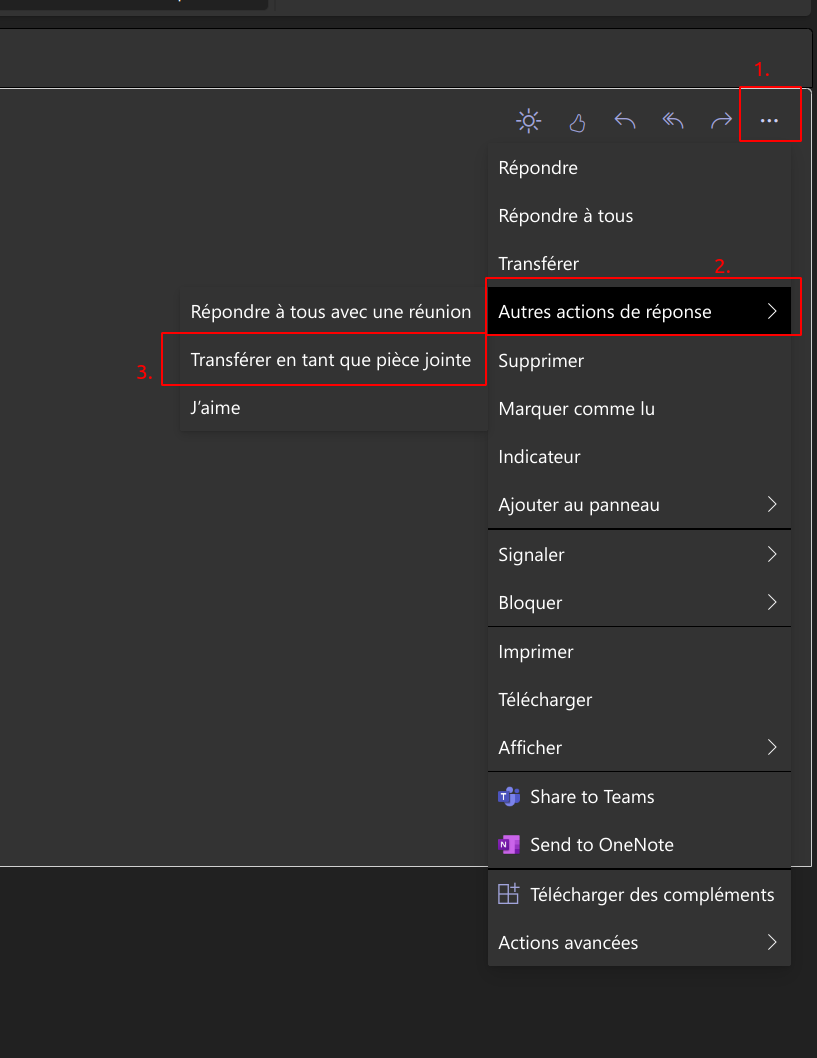The image size is (817, 1058).
Task: Expand the Afficher submenu
Action: pos(771,747)
